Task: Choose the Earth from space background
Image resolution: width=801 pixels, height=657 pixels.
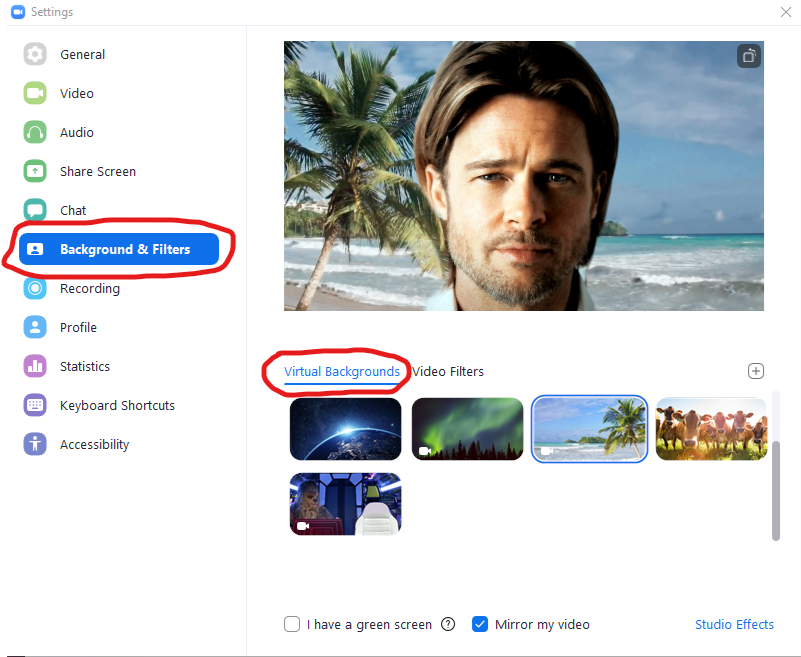Action: tap(345, 428)
